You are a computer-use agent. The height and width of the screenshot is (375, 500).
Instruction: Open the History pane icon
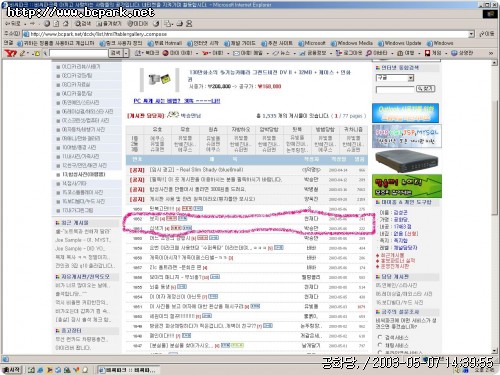click(156, 24)
